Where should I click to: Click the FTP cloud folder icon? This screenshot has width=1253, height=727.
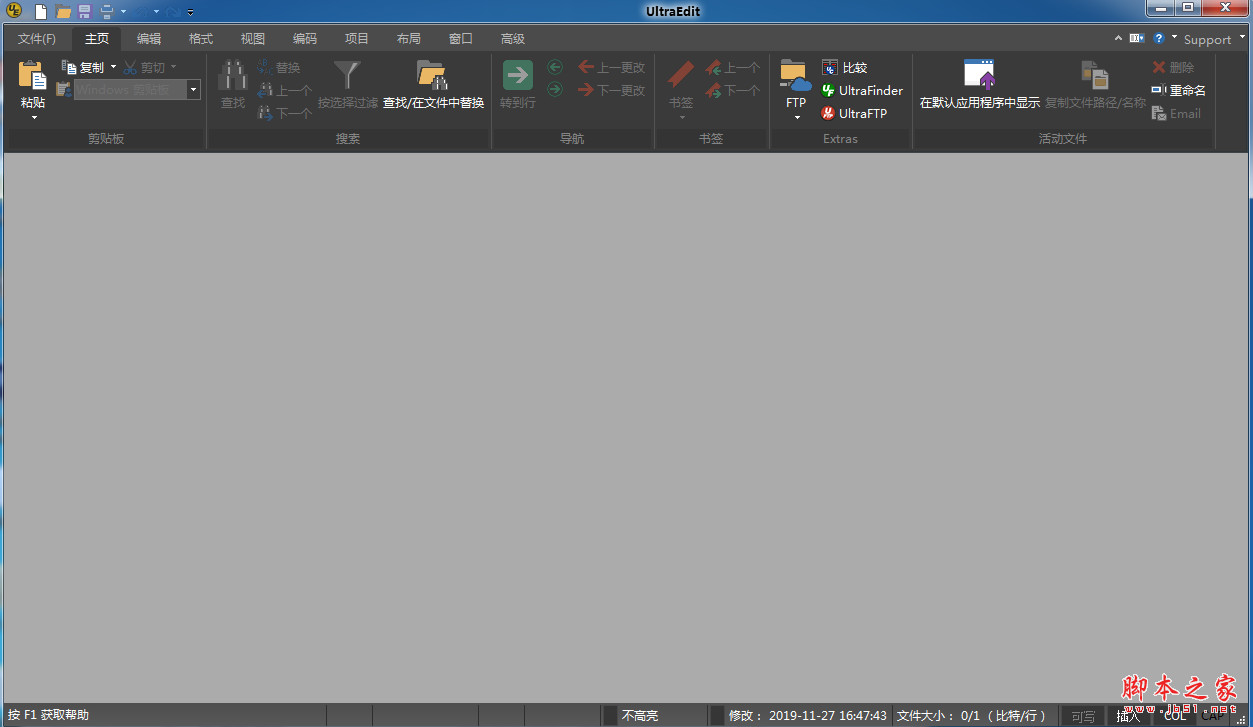(x=796, y=76)
